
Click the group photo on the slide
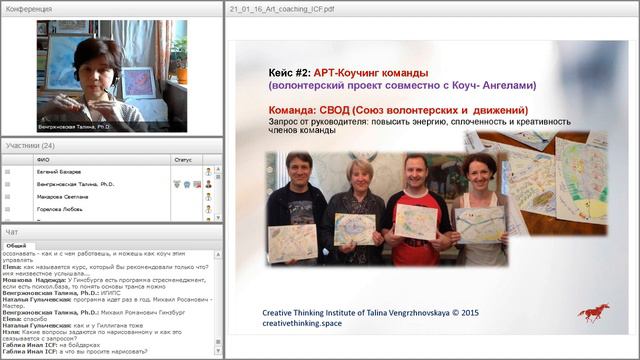(x=387, y=209)
